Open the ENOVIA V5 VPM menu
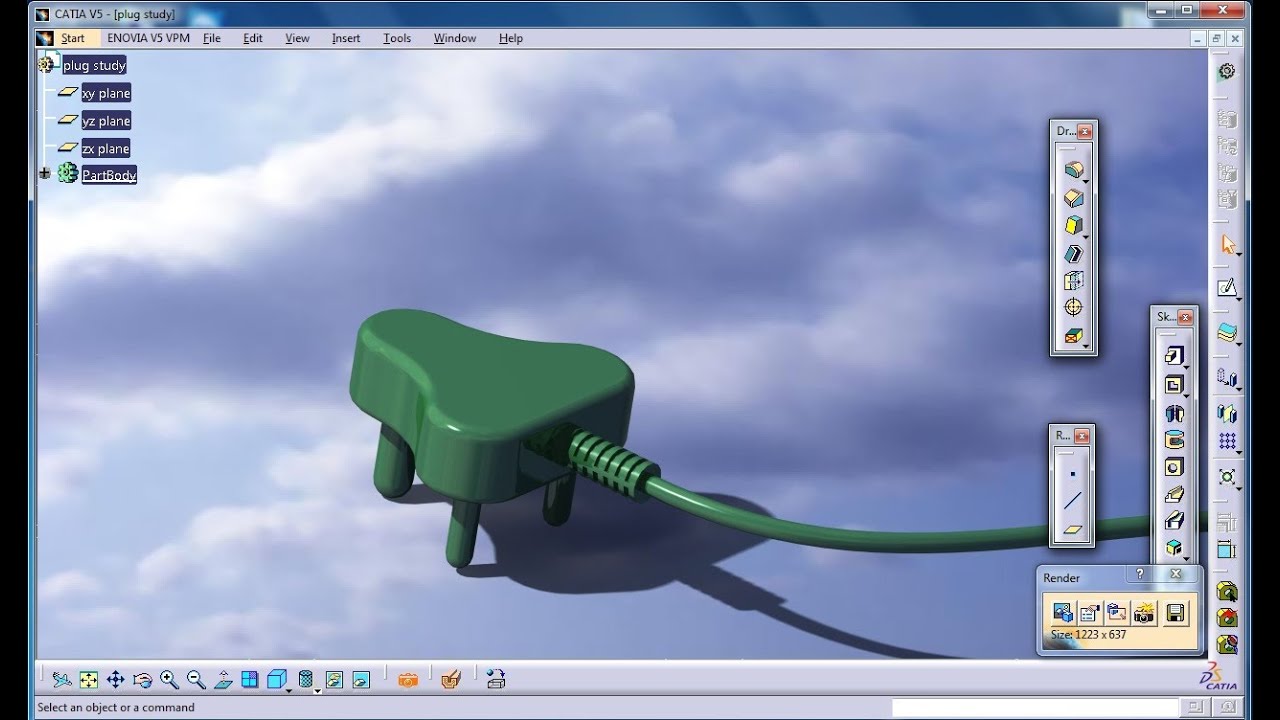 point(149,38)
